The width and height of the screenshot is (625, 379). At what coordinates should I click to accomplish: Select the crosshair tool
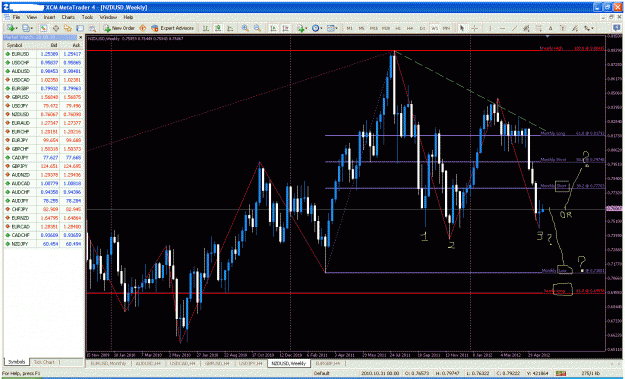pyautogui.click(x=474, y=28)
